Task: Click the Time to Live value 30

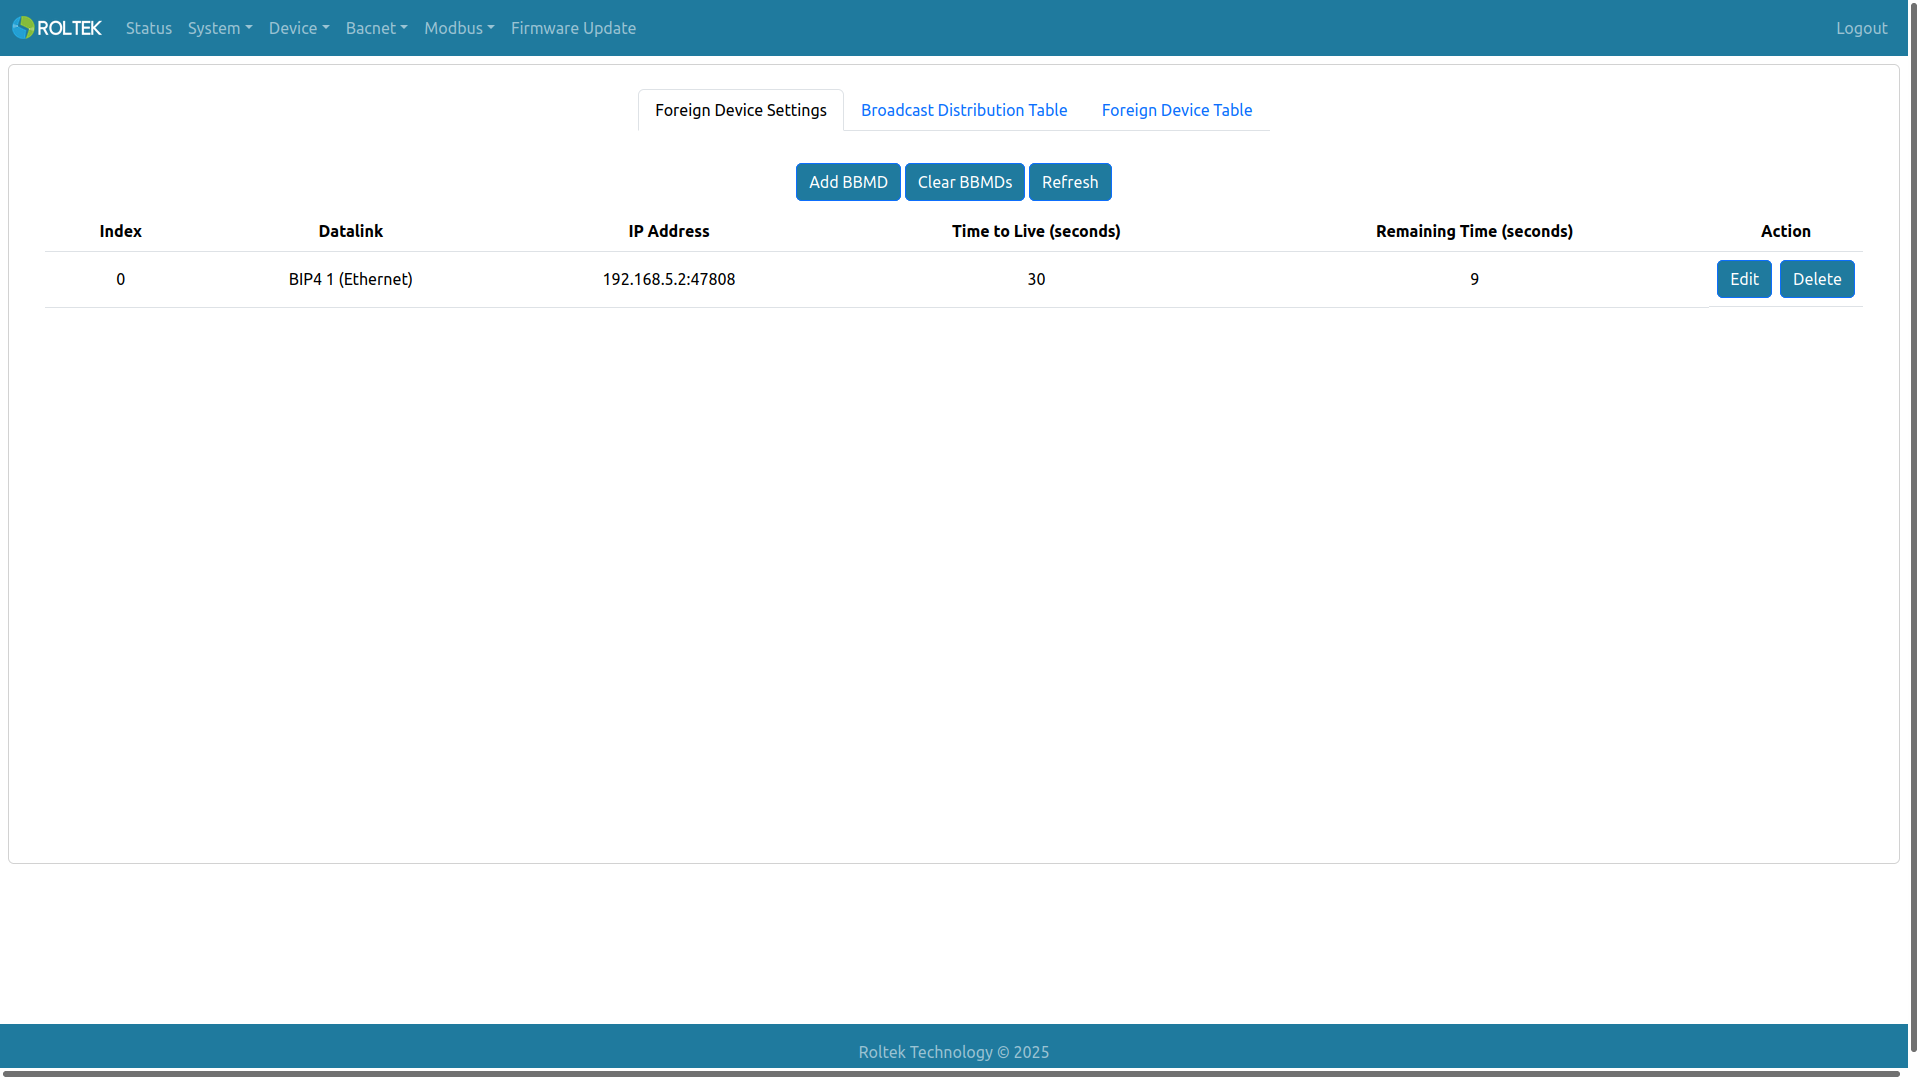Action: [x=1036, y=279]
